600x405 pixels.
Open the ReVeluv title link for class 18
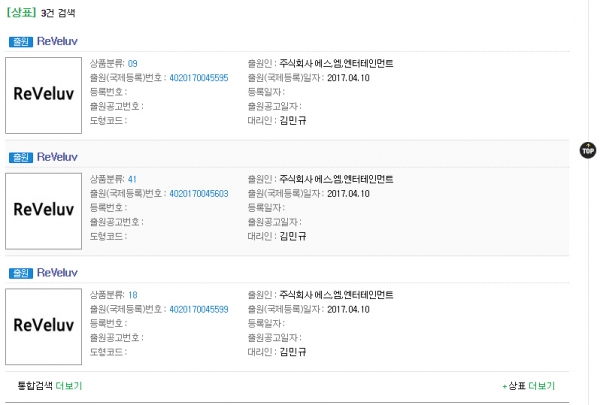[x=56, y=273]
